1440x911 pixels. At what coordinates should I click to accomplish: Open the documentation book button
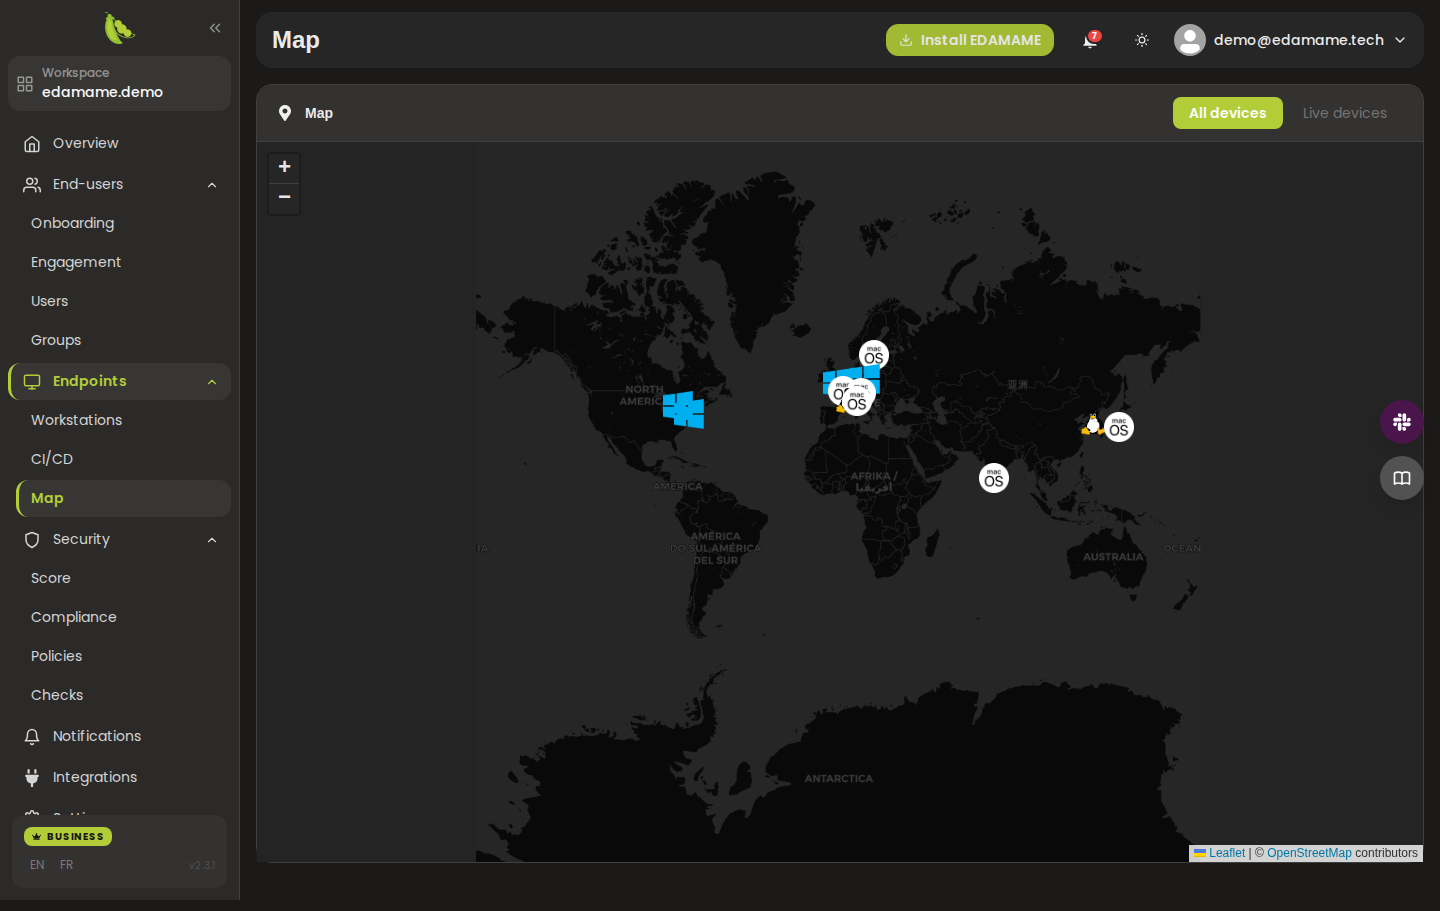click(1402, 478)
